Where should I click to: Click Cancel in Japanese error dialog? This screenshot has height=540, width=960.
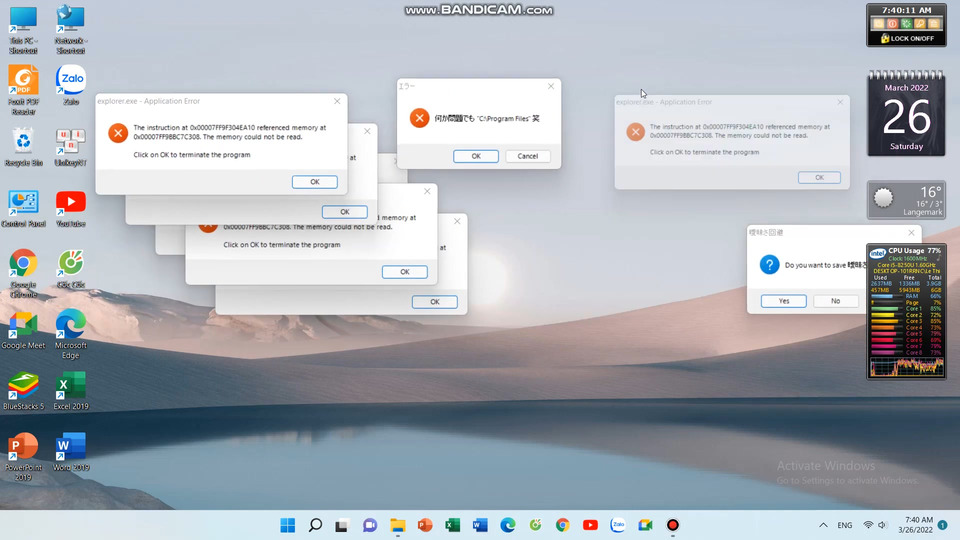tap(528, 156)
